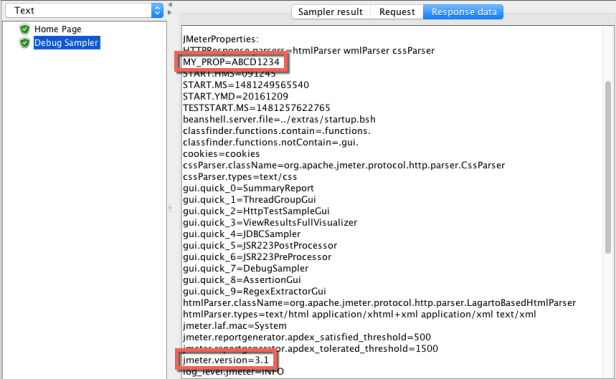Click the vertical scrollbar of the response pane
The image size is (616, 379).
click(608, 167)
